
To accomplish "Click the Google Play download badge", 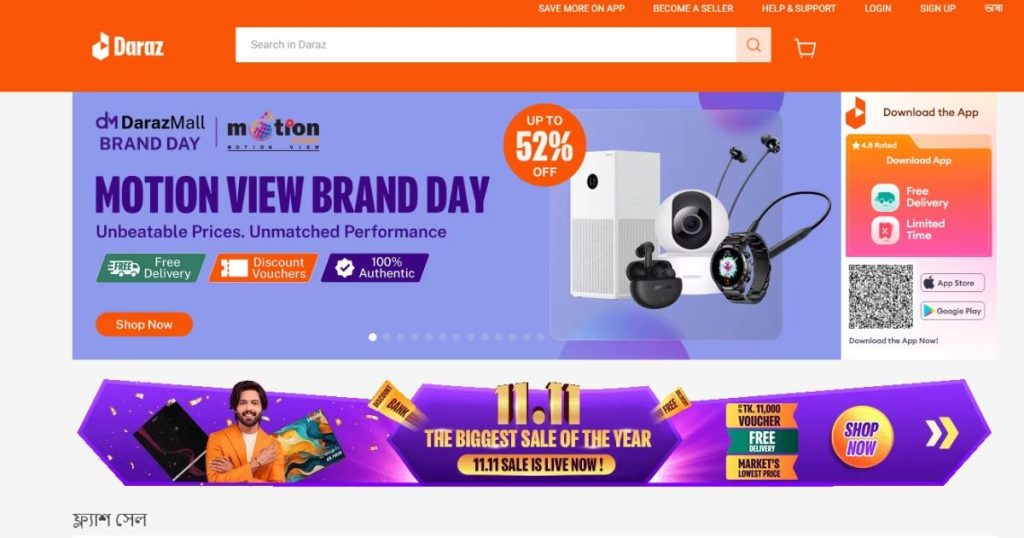I will point(952,311).
